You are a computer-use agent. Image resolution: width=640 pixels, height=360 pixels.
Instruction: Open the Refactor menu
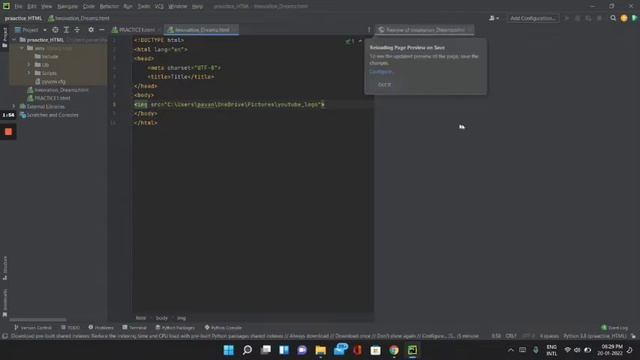click(109, 7)
